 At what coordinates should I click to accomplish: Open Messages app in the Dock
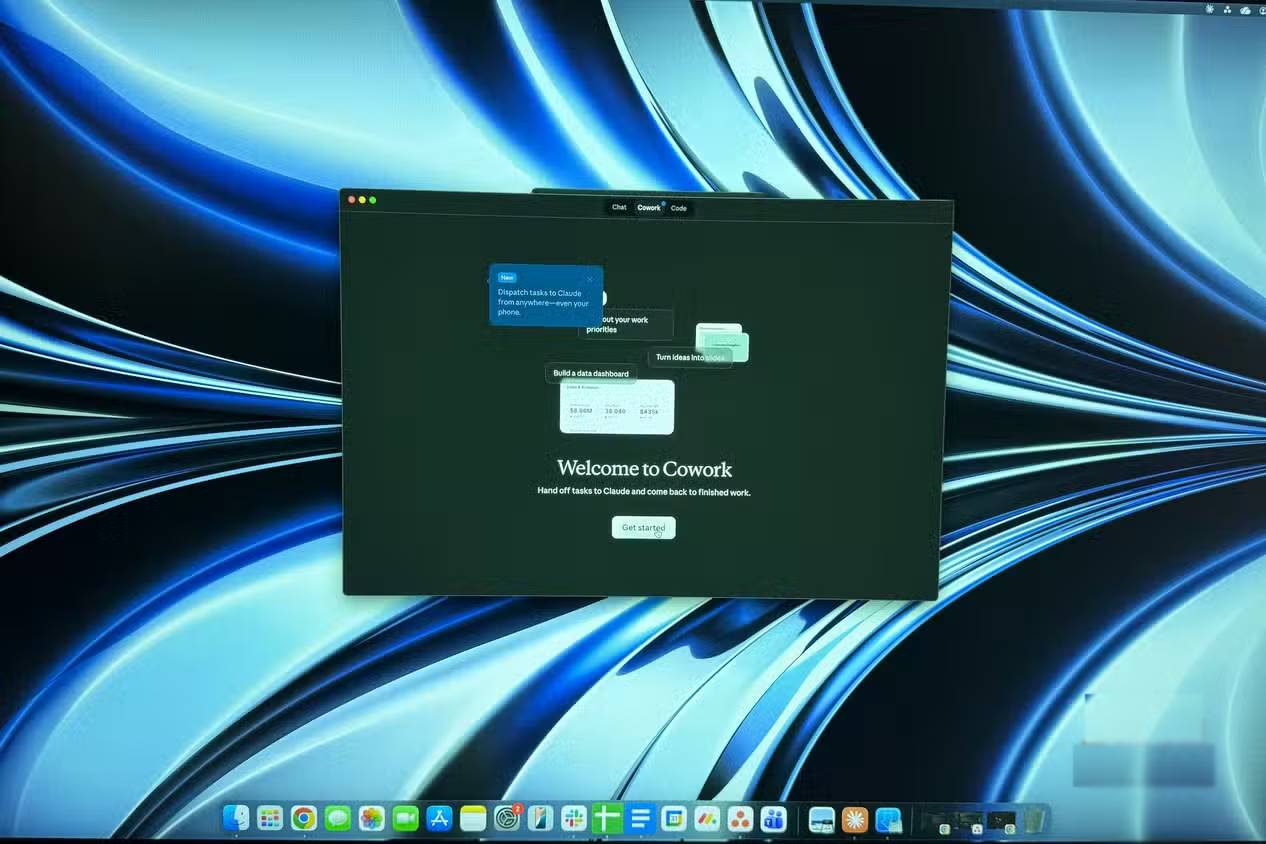338,819
